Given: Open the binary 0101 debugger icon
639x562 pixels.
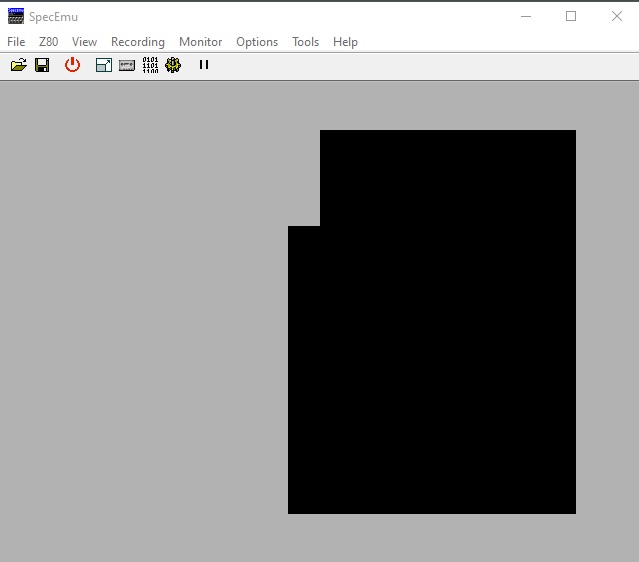Looking at the screenshot, I should (150, 65).
